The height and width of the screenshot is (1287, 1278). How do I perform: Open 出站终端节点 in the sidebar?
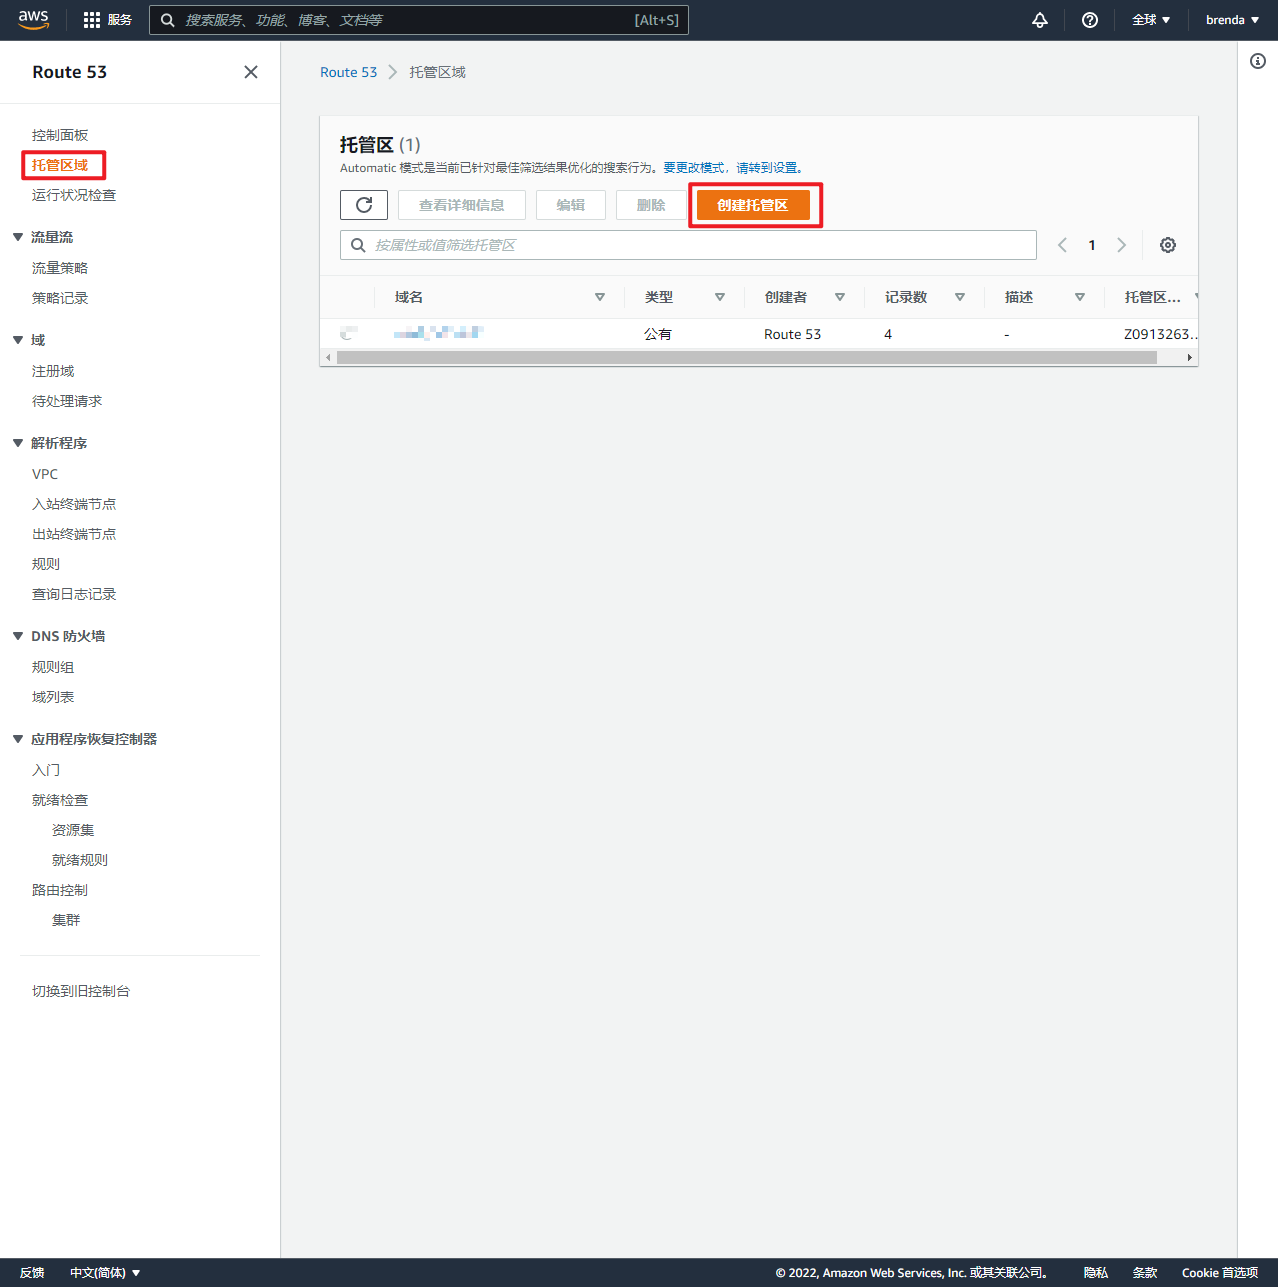[x=74, y=534]
